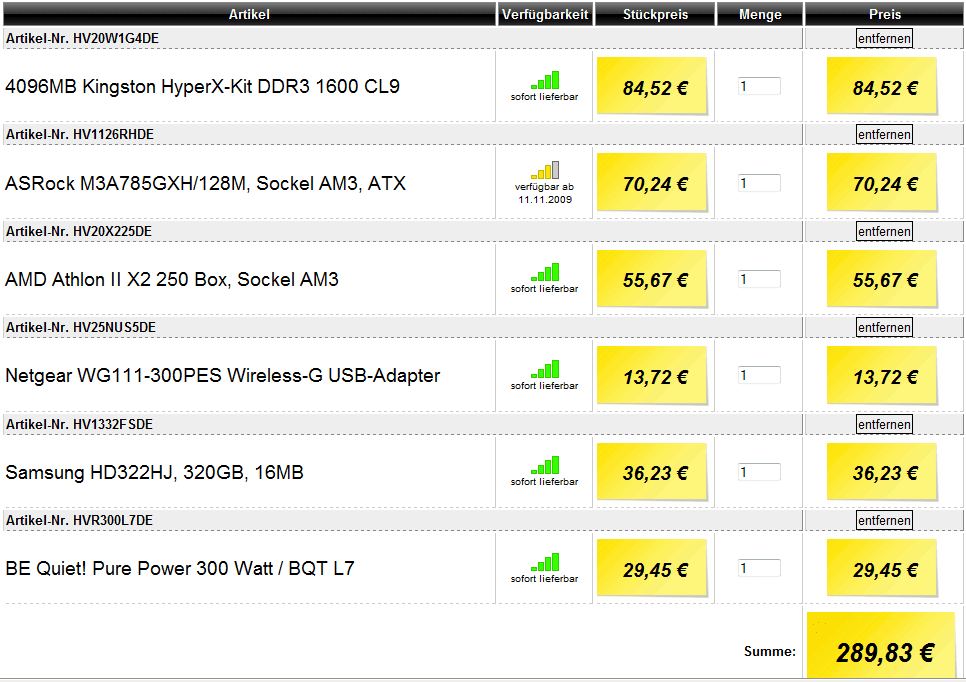Focus quantity field for Netgear WG111-300PES
Screen dimensions: 966x682
760,375
